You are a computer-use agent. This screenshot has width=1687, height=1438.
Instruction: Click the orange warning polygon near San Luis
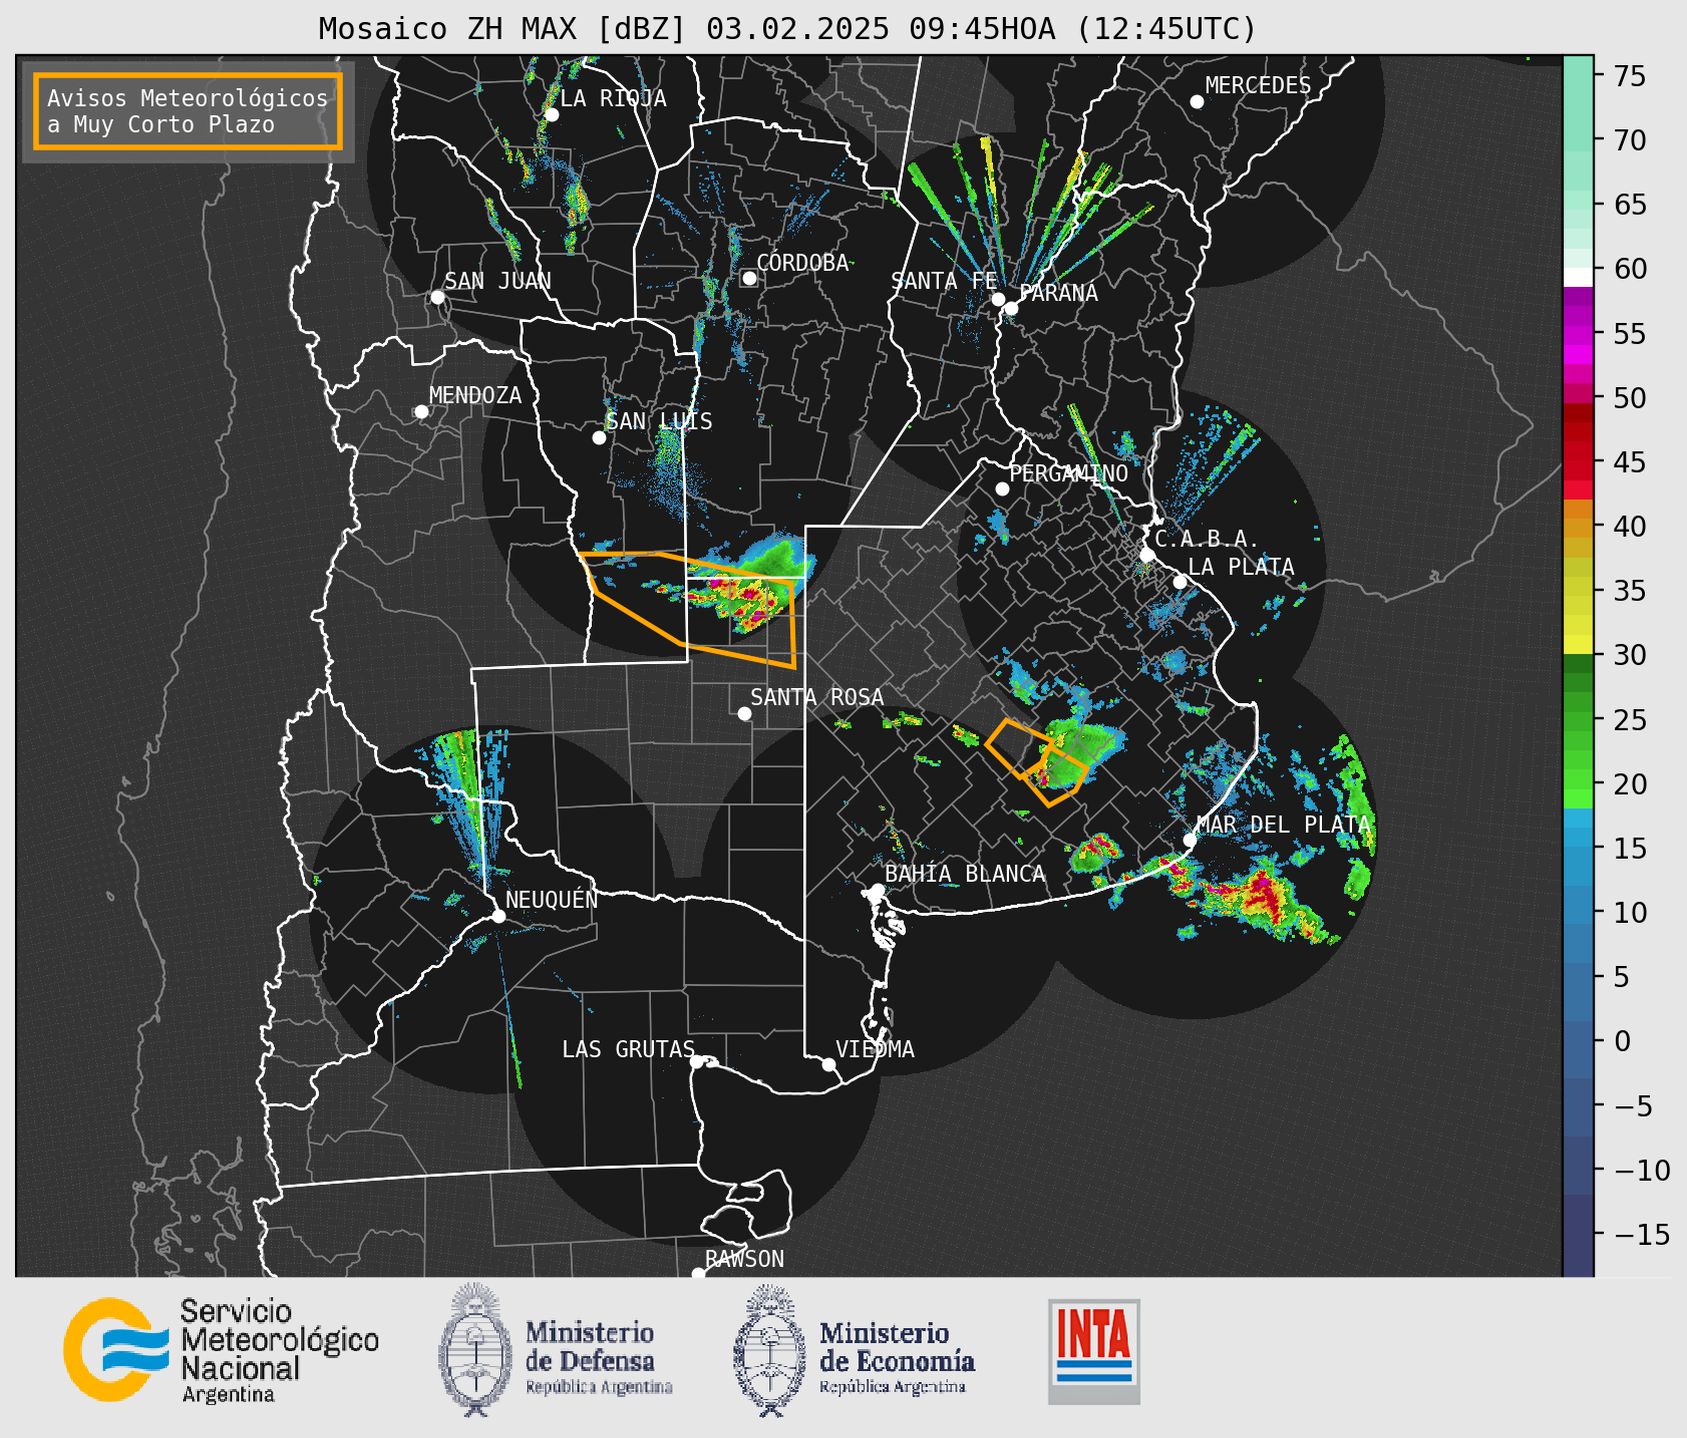[x=686, y=608]
